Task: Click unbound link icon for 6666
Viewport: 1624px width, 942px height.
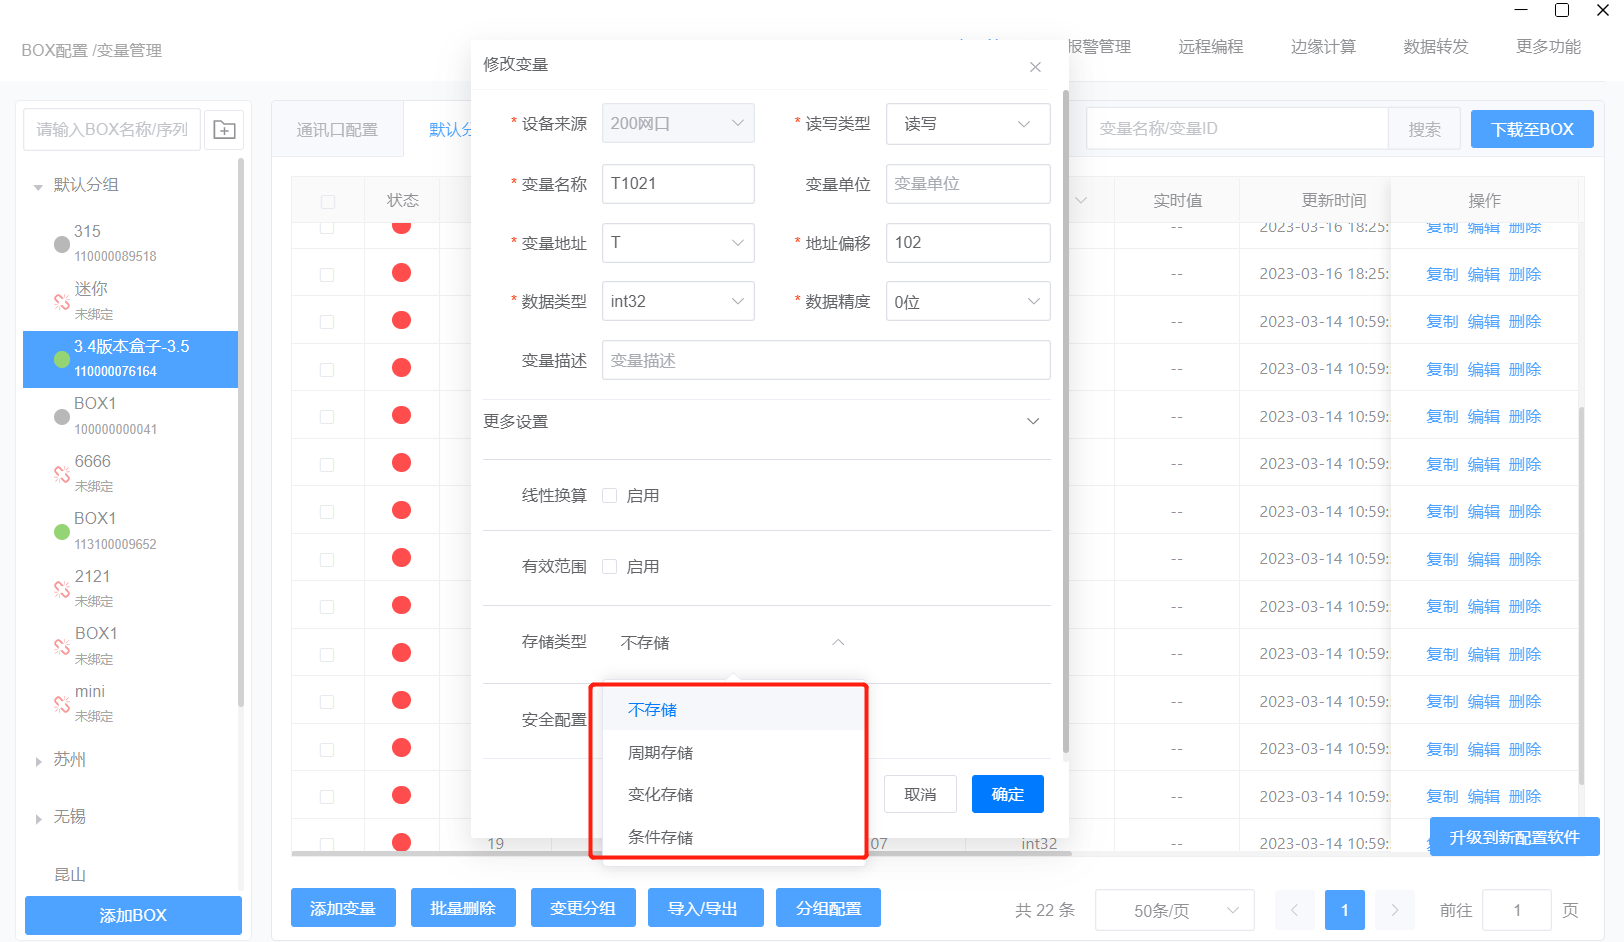Action: 62,474
